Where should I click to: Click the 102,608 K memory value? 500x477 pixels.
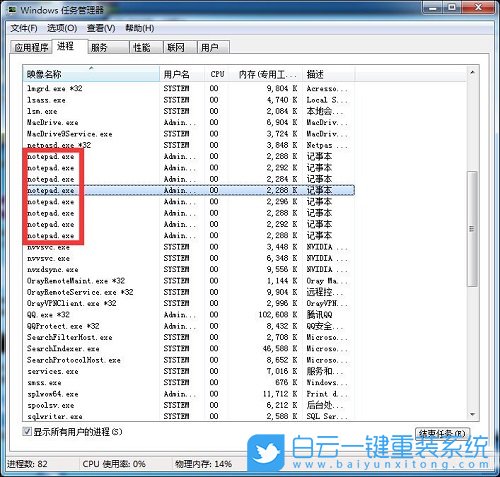coord(278,315)
